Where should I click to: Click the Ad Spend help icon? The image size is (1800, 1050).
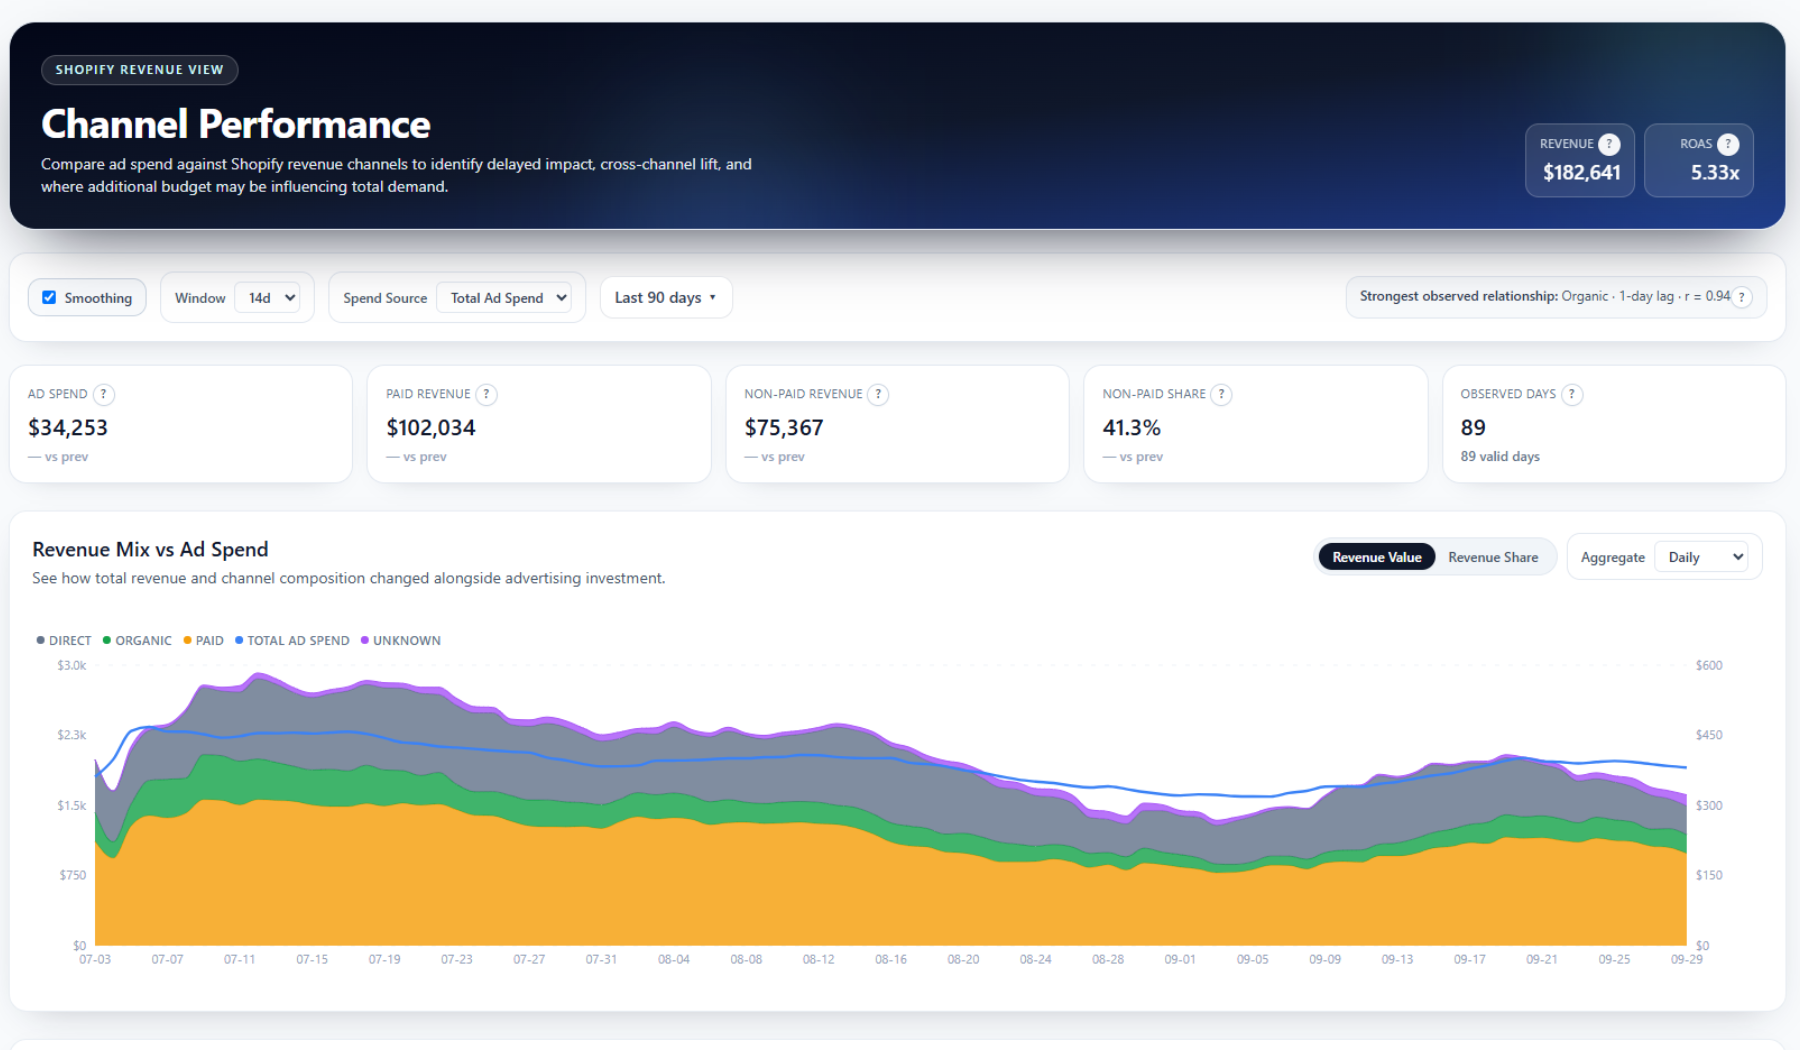click(x=103, y=394)
